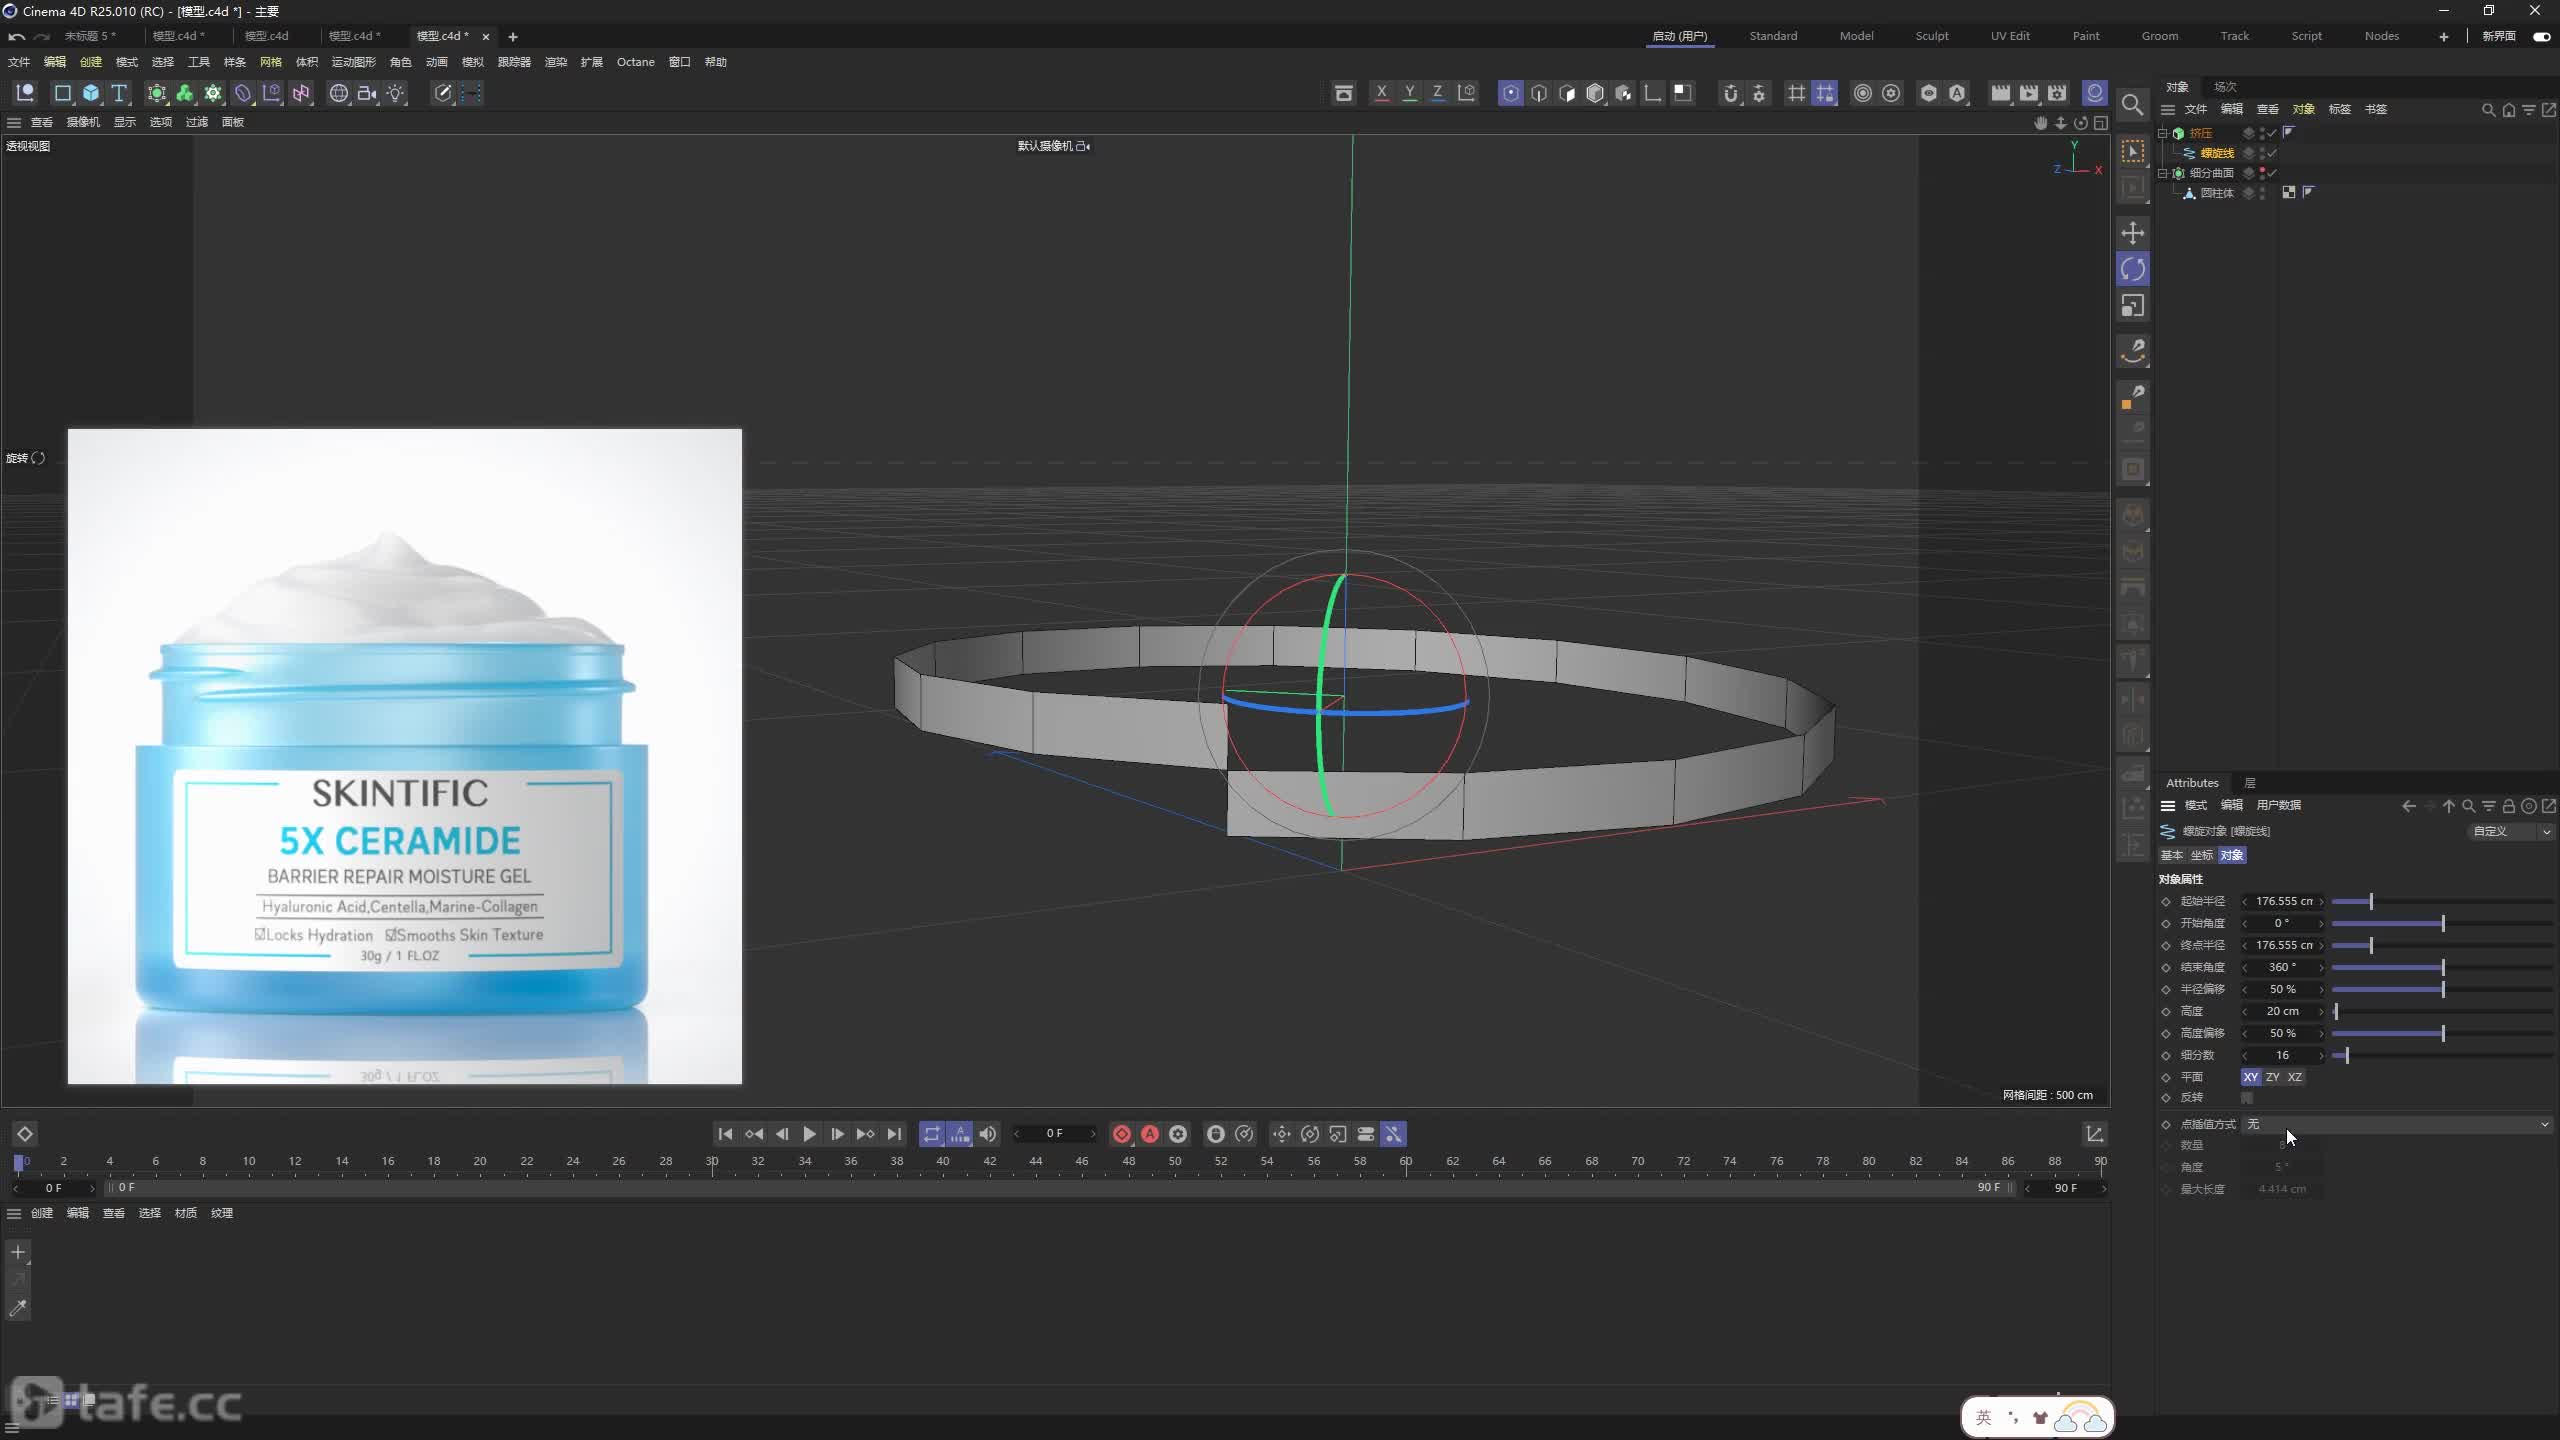
Task: Switch to the 坐标 attributes tab
Action: (x=2202, y=856)
